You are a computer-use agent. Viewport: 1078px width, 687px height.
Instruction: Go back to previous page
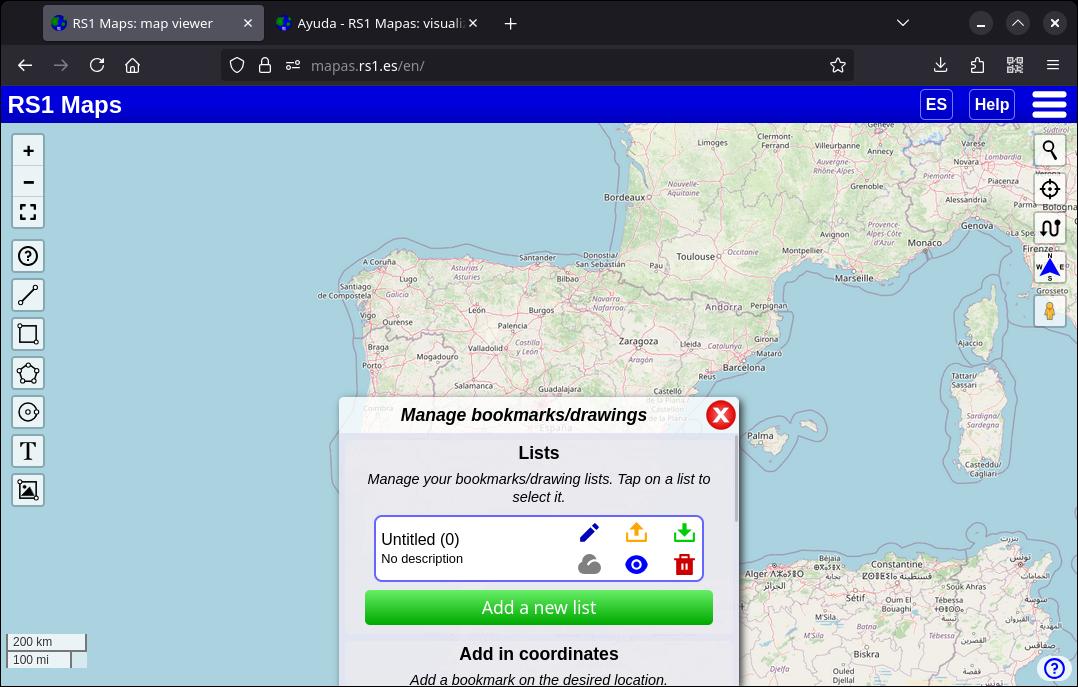coord(25,65)
